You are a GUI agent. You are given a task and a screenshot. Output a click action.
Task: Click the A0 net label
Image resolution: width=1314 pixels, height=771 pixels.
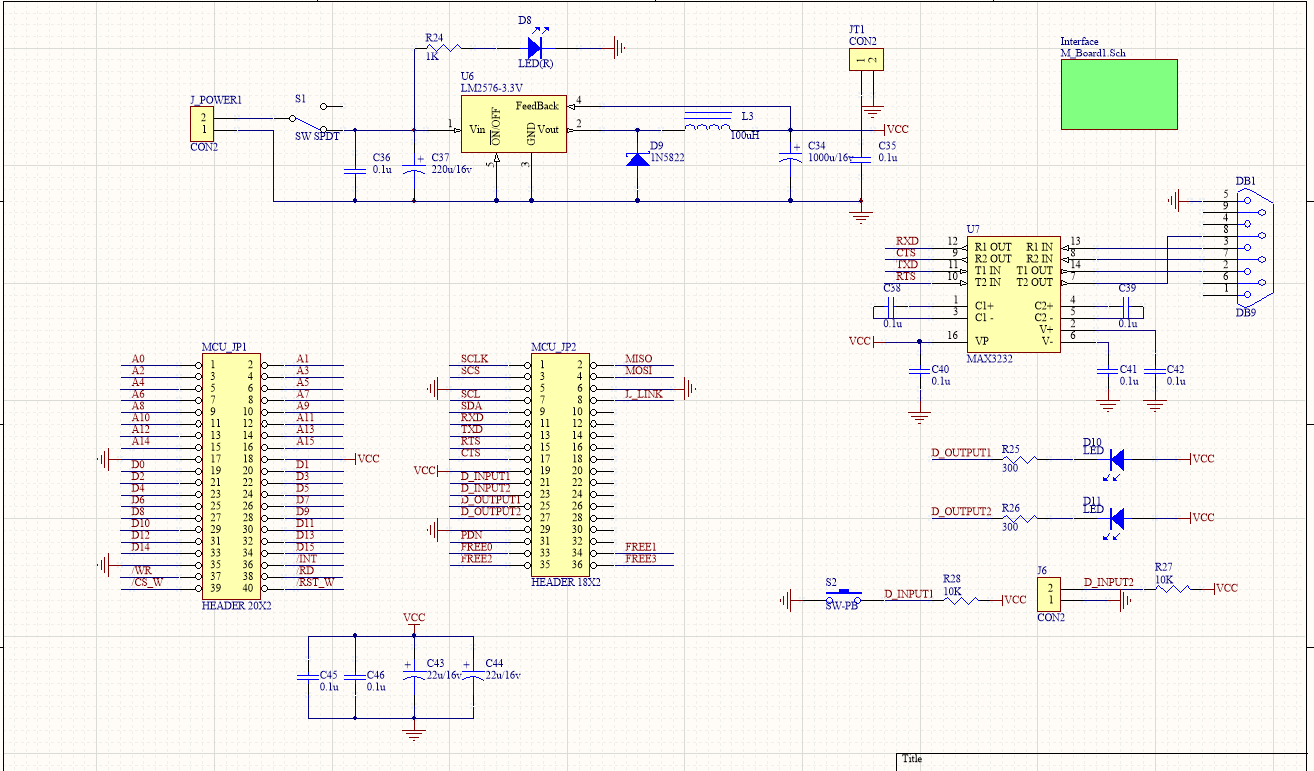click(138, 358)
